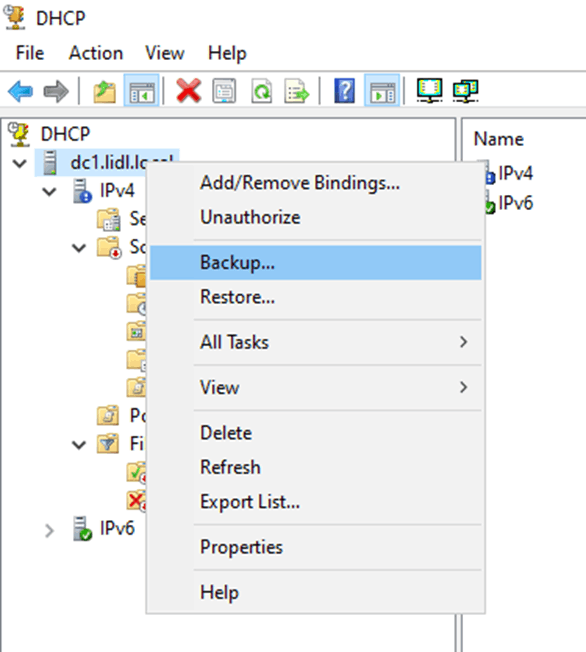Click the red X Delete toolbar icon
This screenshot has width=586, height=652.
[x=189, y=91]
